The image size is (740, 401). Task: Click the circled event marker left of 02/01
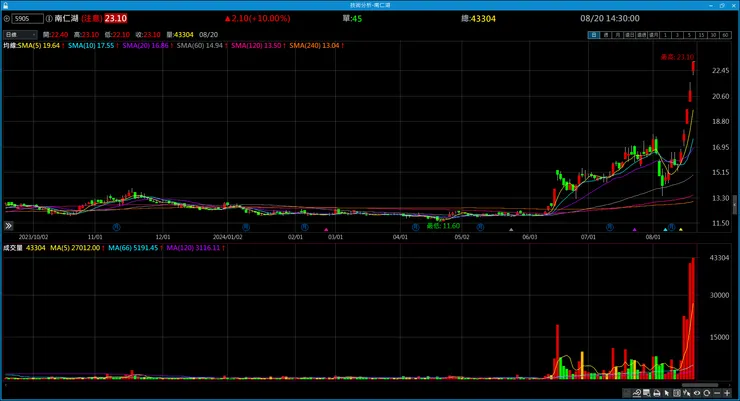pyautogui.click(x=304, y=227)
